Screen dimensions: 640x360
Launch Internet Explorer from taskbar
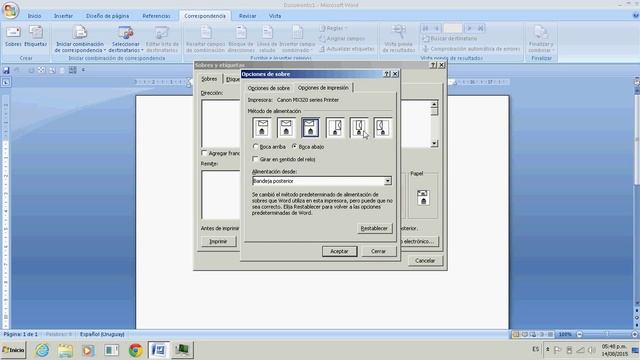tap(42, 350)
